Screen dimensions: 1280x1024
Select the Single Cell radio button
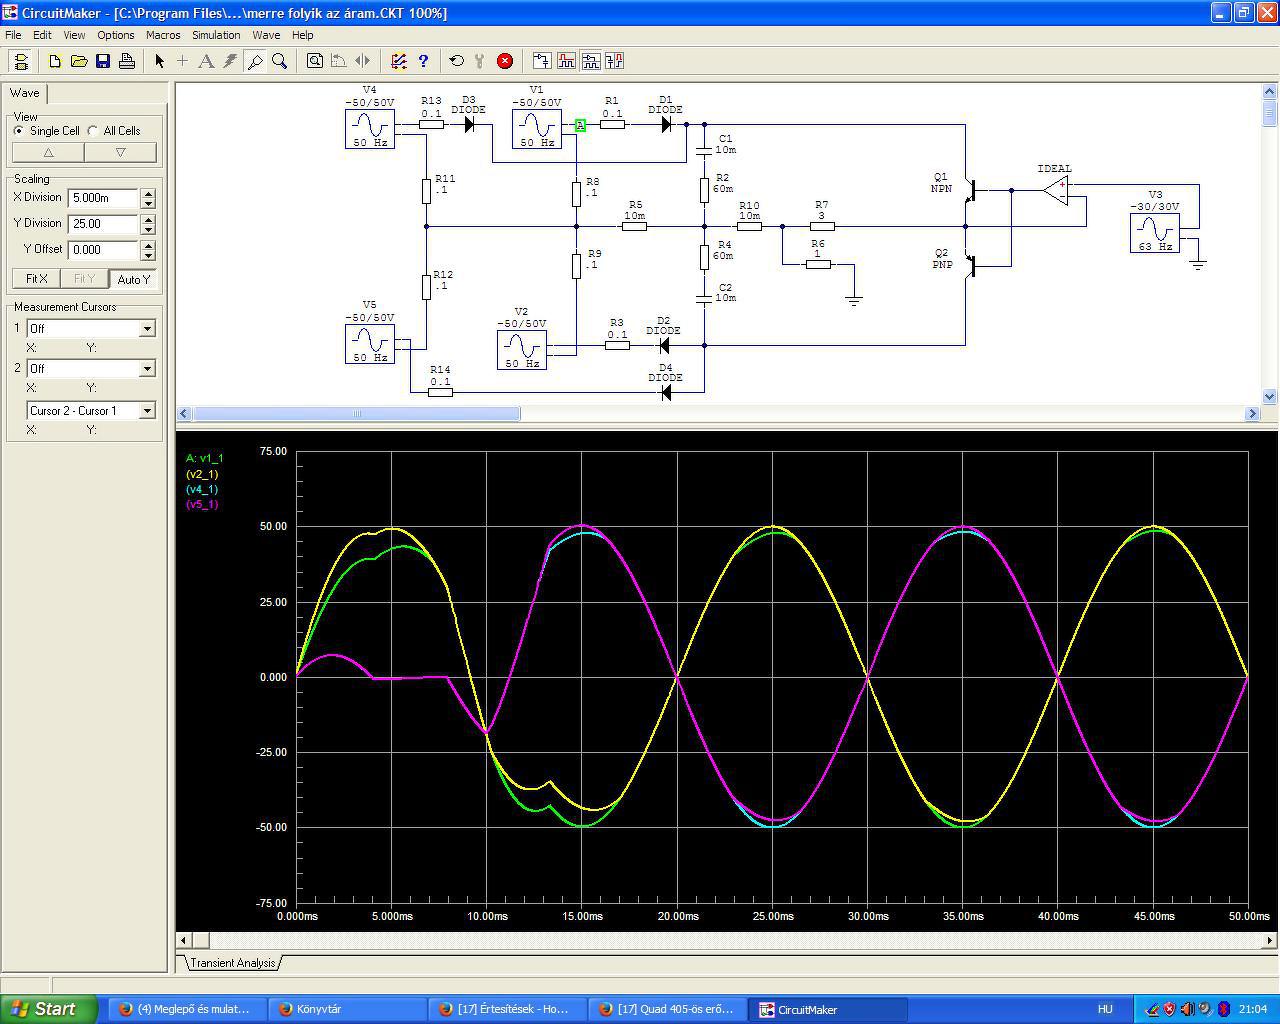[x=19, y=131]
